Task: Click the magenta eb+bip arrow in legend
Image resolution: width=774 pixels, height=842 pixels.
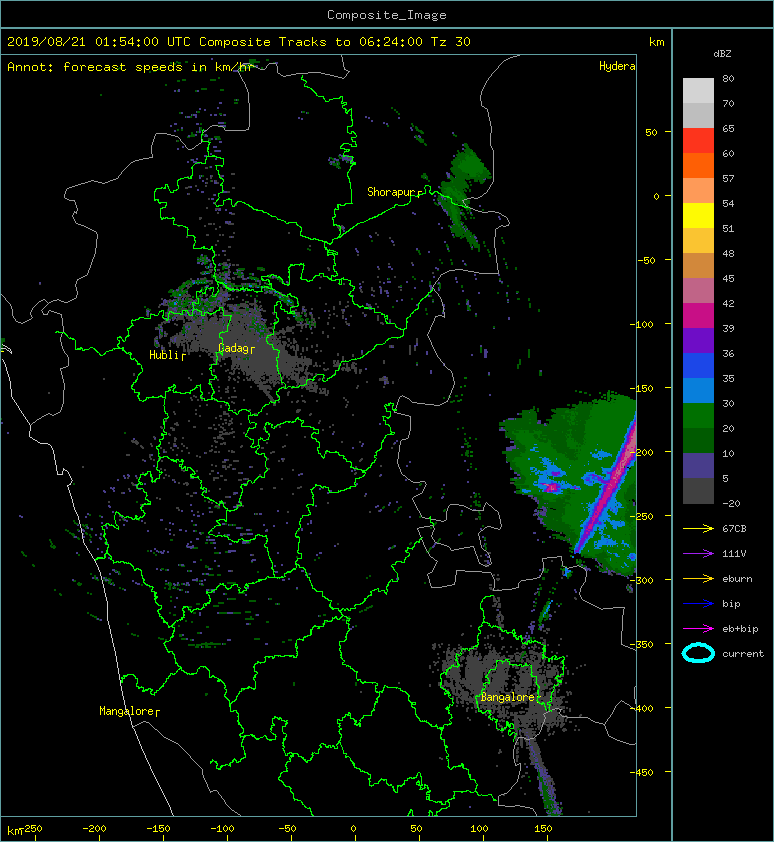Action: coord(698,628)
